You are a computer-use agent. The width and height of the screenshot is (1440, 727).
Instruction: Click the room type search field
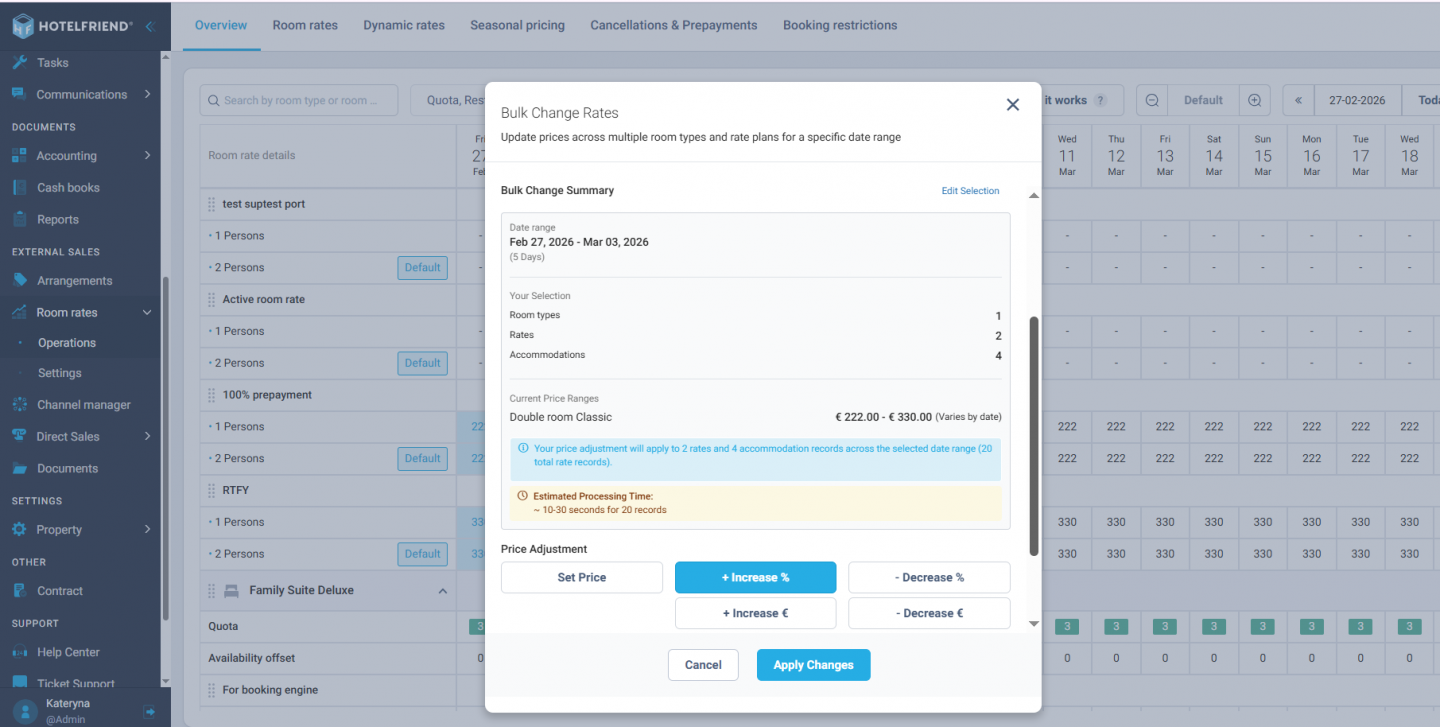[x=298, y=100]
